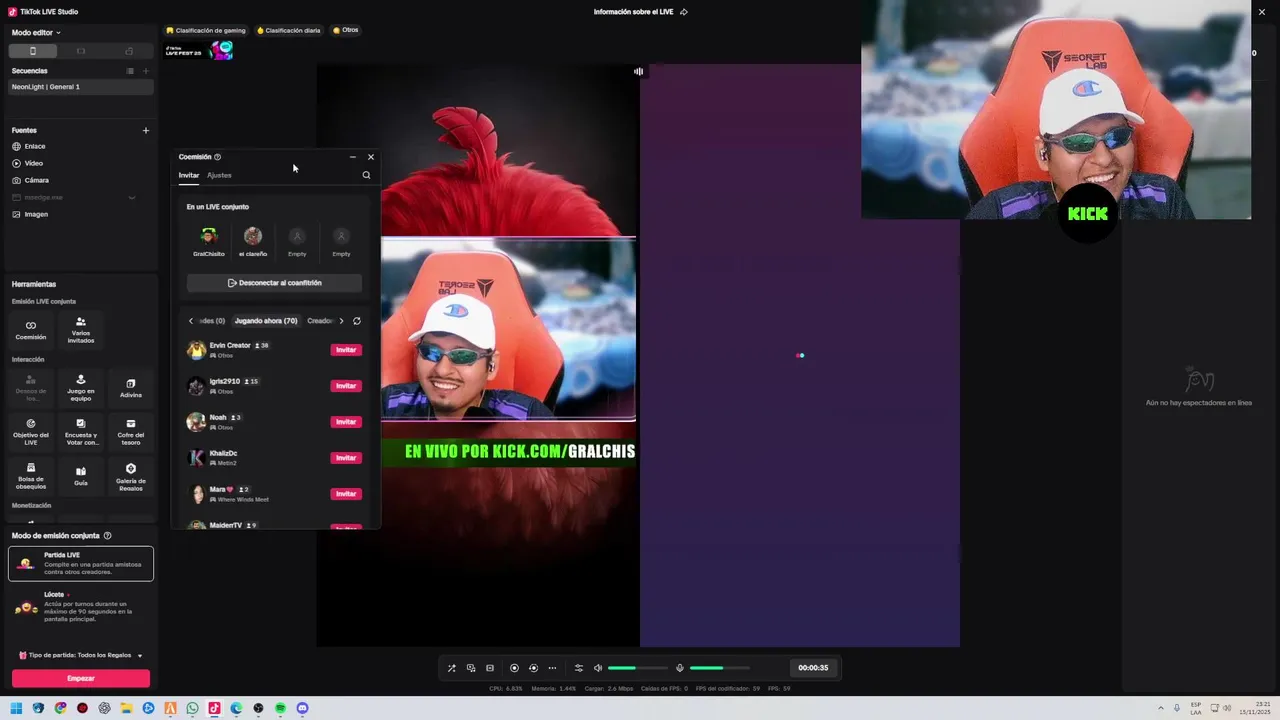The width and height of the screenshot is (1280, 720).
Task: Switch to the Ajustes tab
Action: 219,175
